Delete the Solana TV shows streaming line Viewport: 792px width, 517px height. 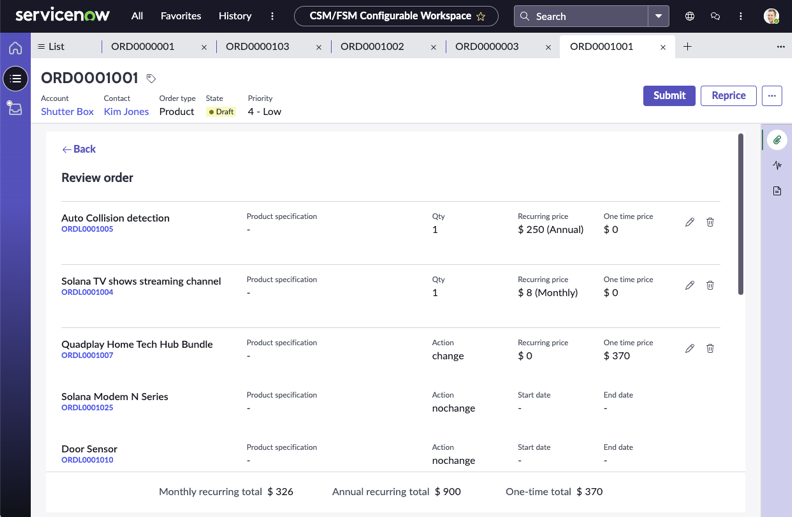710,285
